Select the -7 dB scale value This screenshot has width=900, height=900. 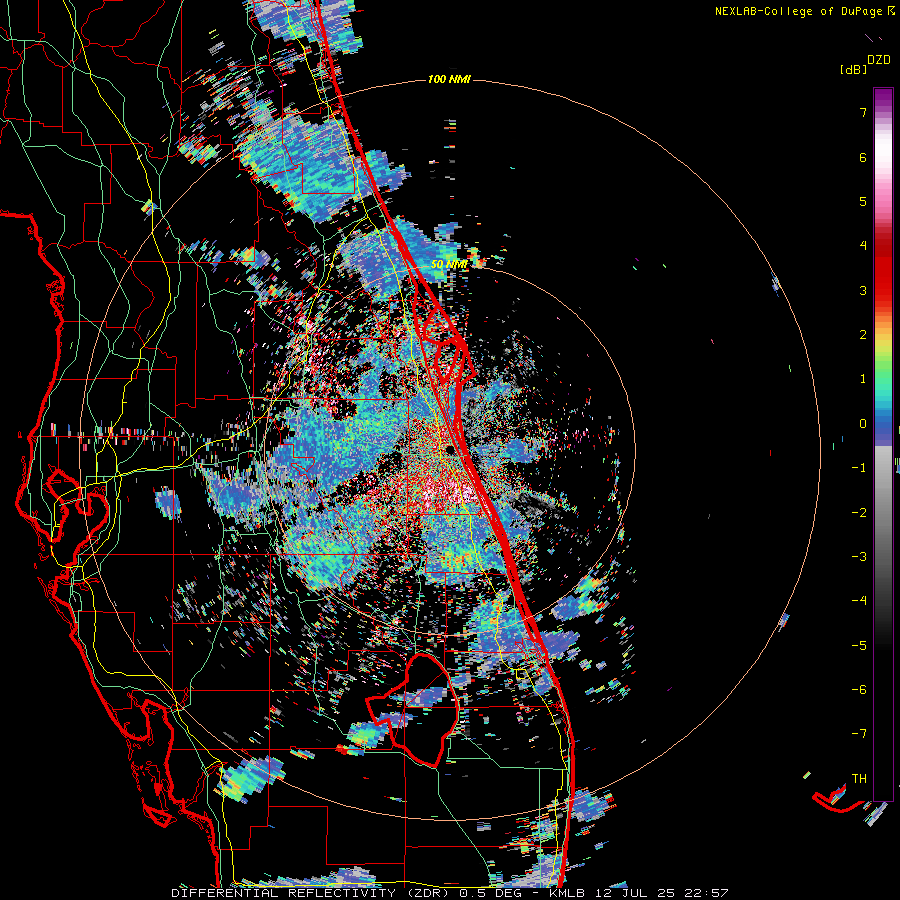[859, 734]
